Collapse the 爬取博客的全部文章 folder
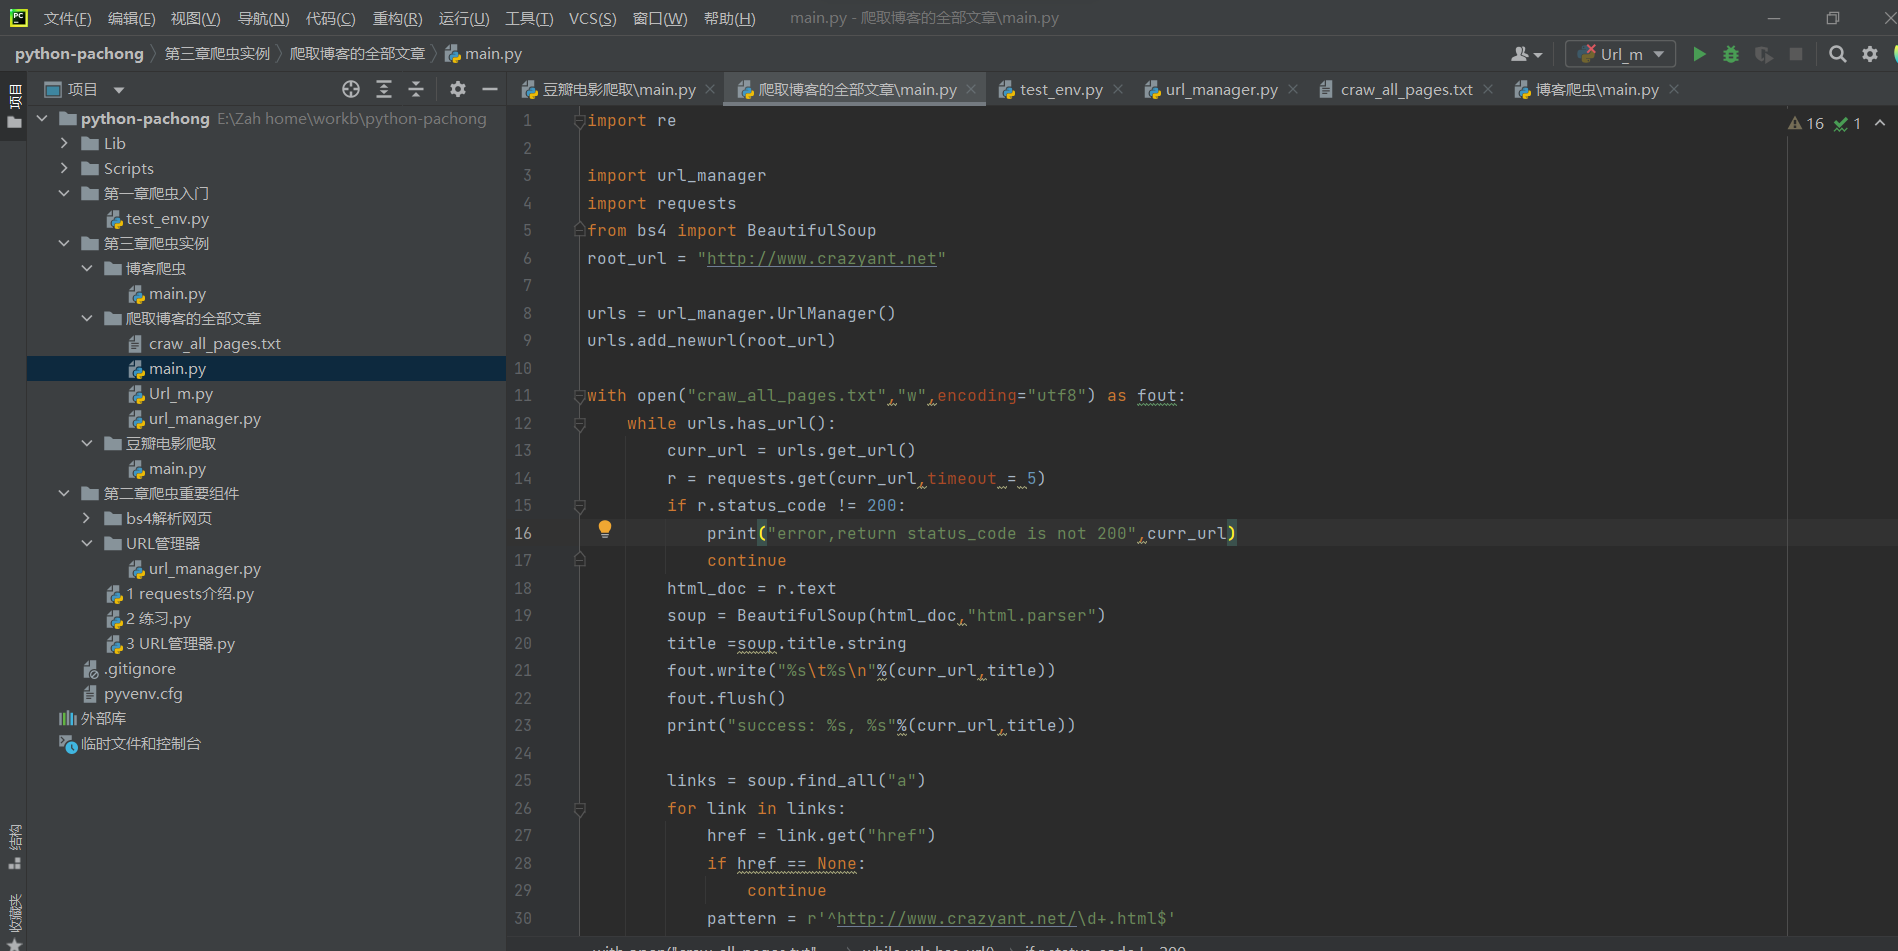This screenshot has width=1898, height=951. coord(87,318)
